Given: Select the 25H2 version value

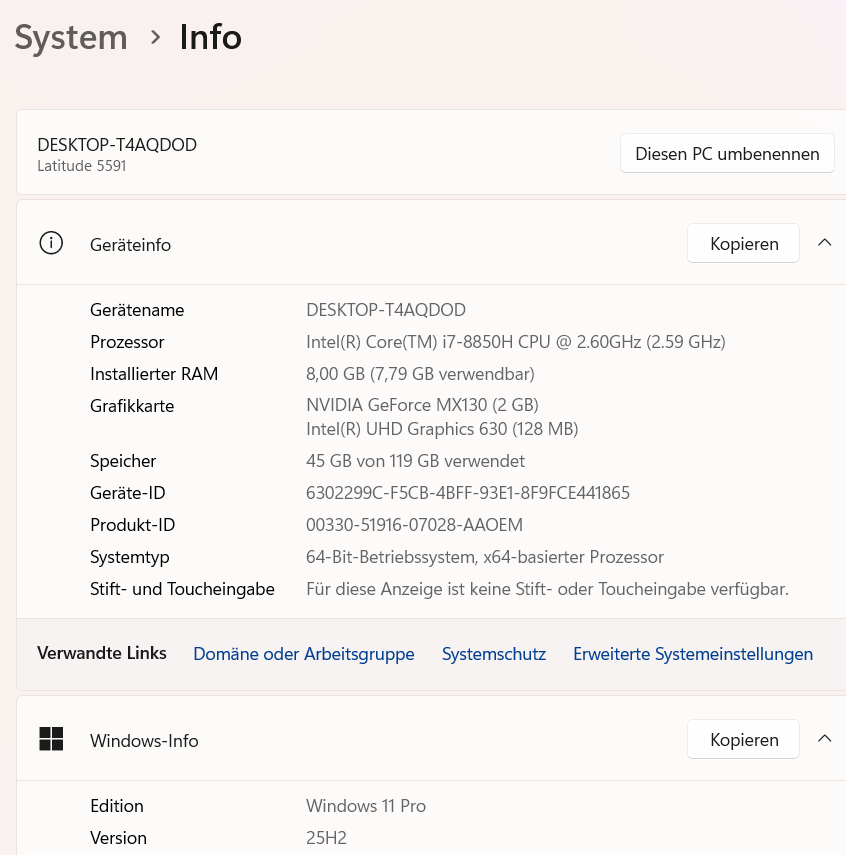Looking at the screenshot, I should (326, 838).
